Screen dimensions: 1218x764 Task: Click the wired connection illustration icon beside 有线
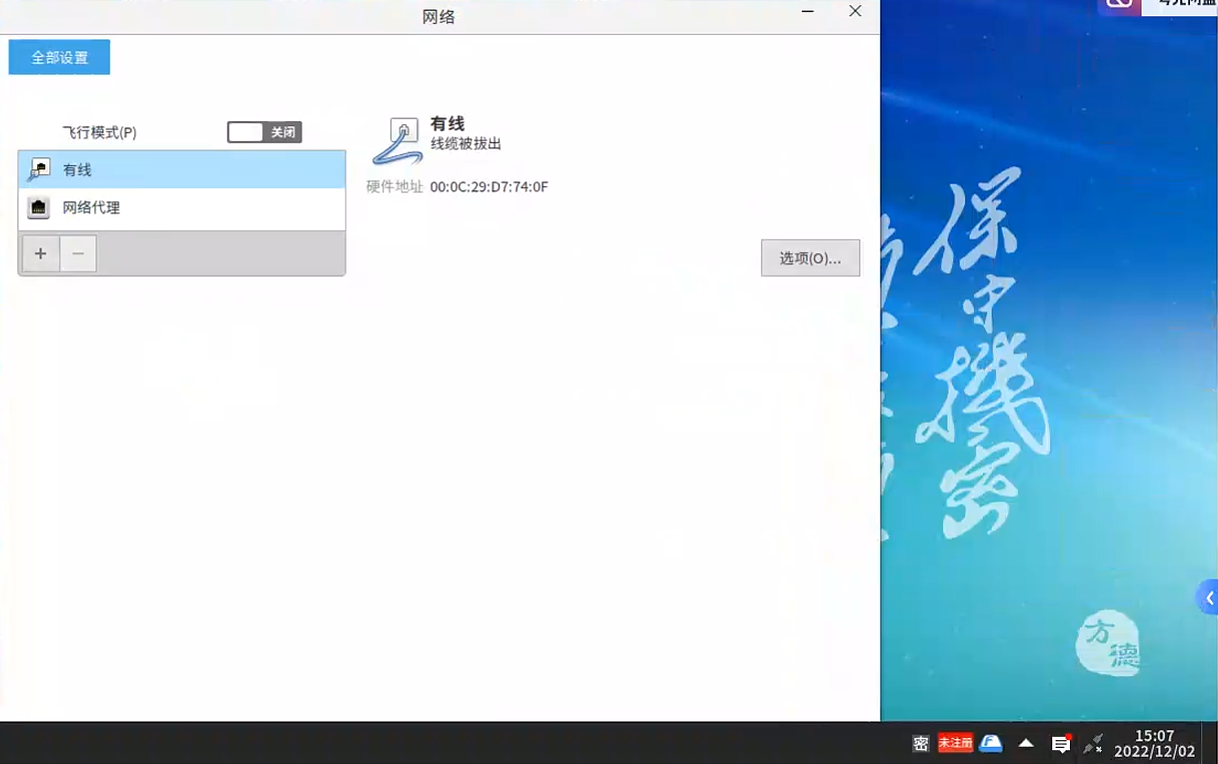400,140
